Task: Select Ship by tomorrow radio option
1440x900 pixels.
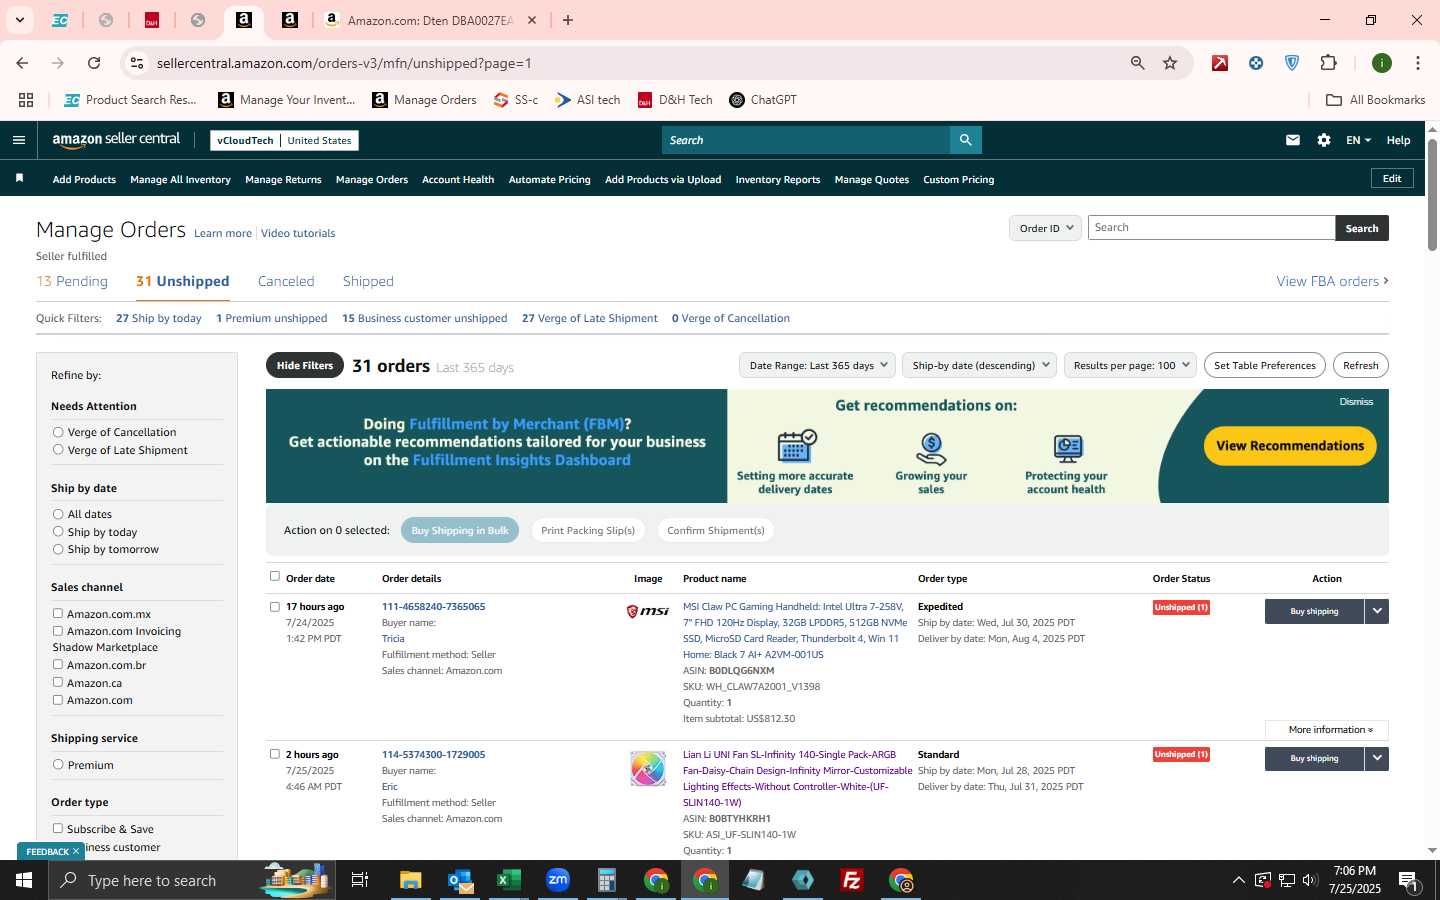Action: [58, 549]
